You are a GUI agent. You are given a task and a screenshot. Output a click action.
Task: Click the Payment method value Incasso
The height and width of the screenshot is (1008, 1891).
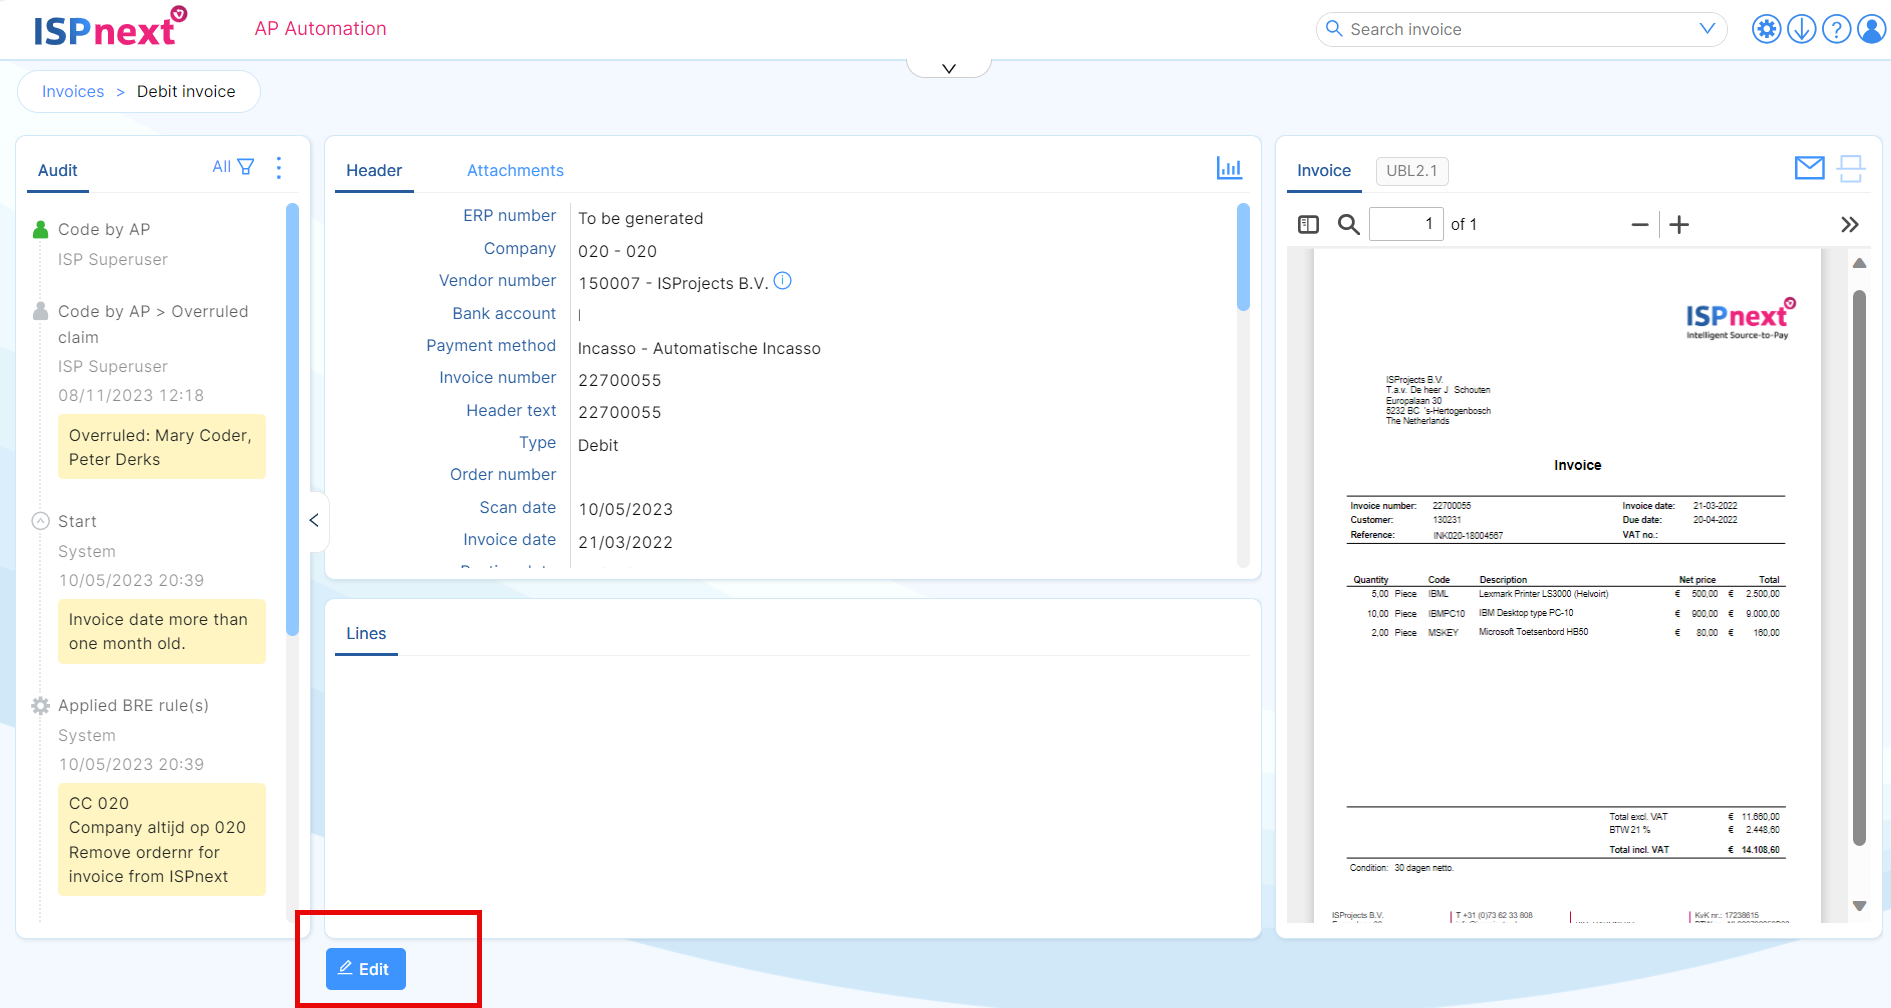(x=699, y=348)
